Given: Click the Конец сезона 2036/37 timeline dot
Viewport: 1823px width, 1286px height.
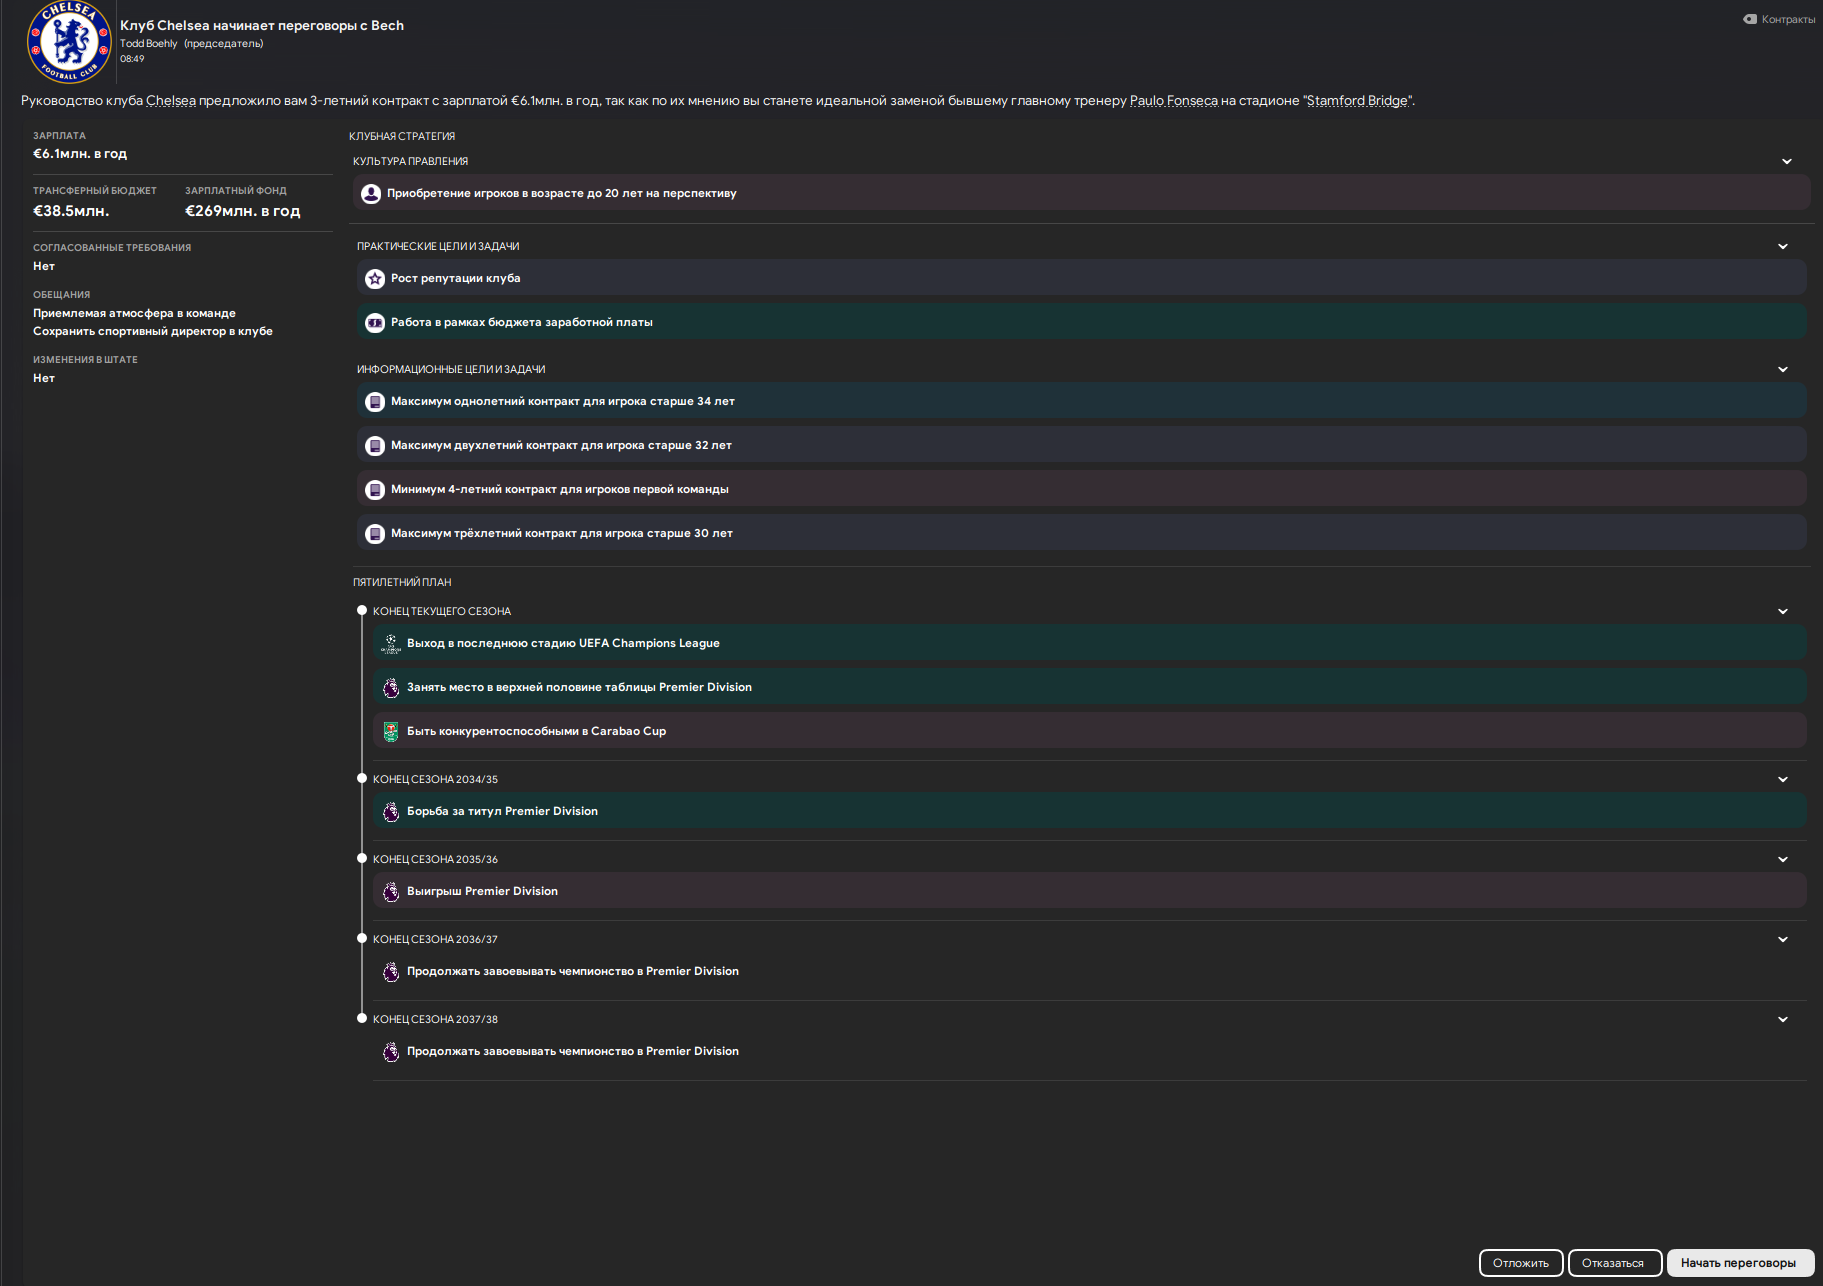Looking at the screenshot, I should pyautogui.click(x=362, y=939).
